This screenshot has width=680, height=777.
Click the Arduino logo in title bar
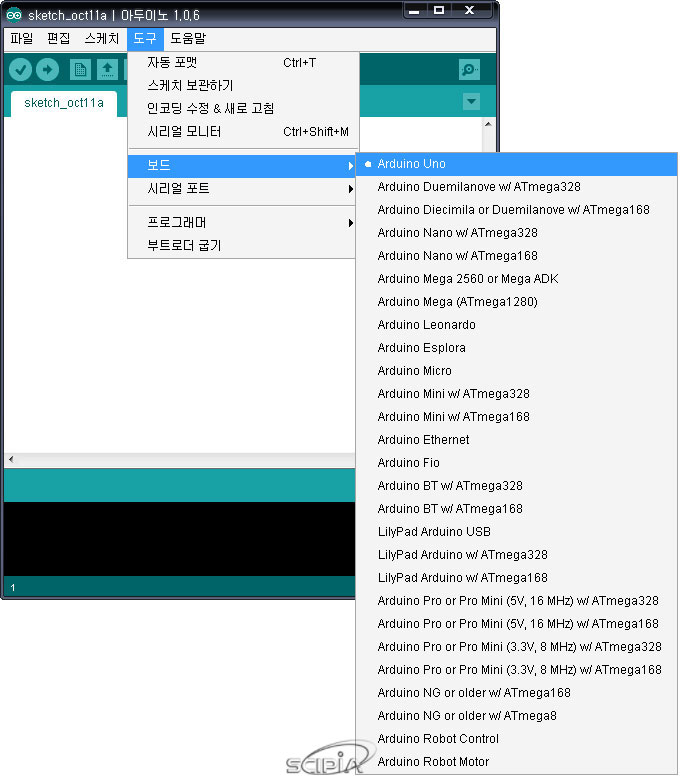pos(14,15)
